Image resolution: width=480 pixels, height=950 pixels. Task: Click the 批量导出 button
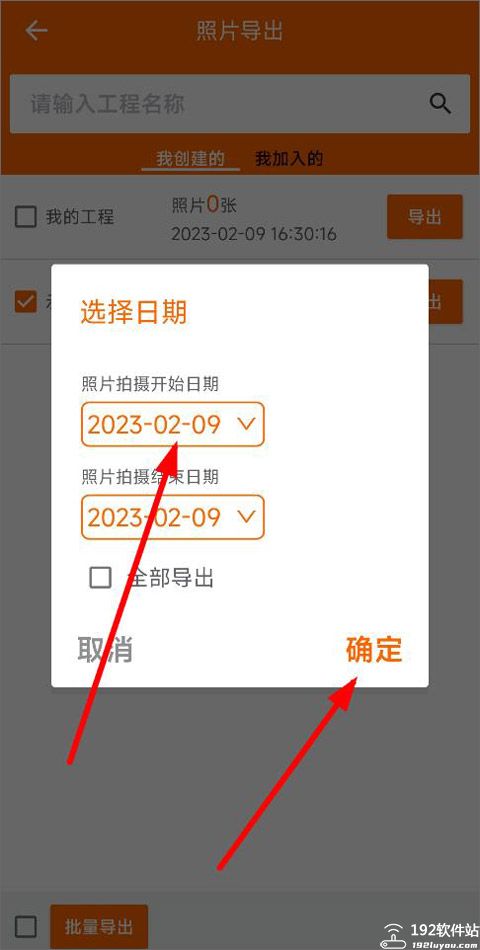click(99, 926)
